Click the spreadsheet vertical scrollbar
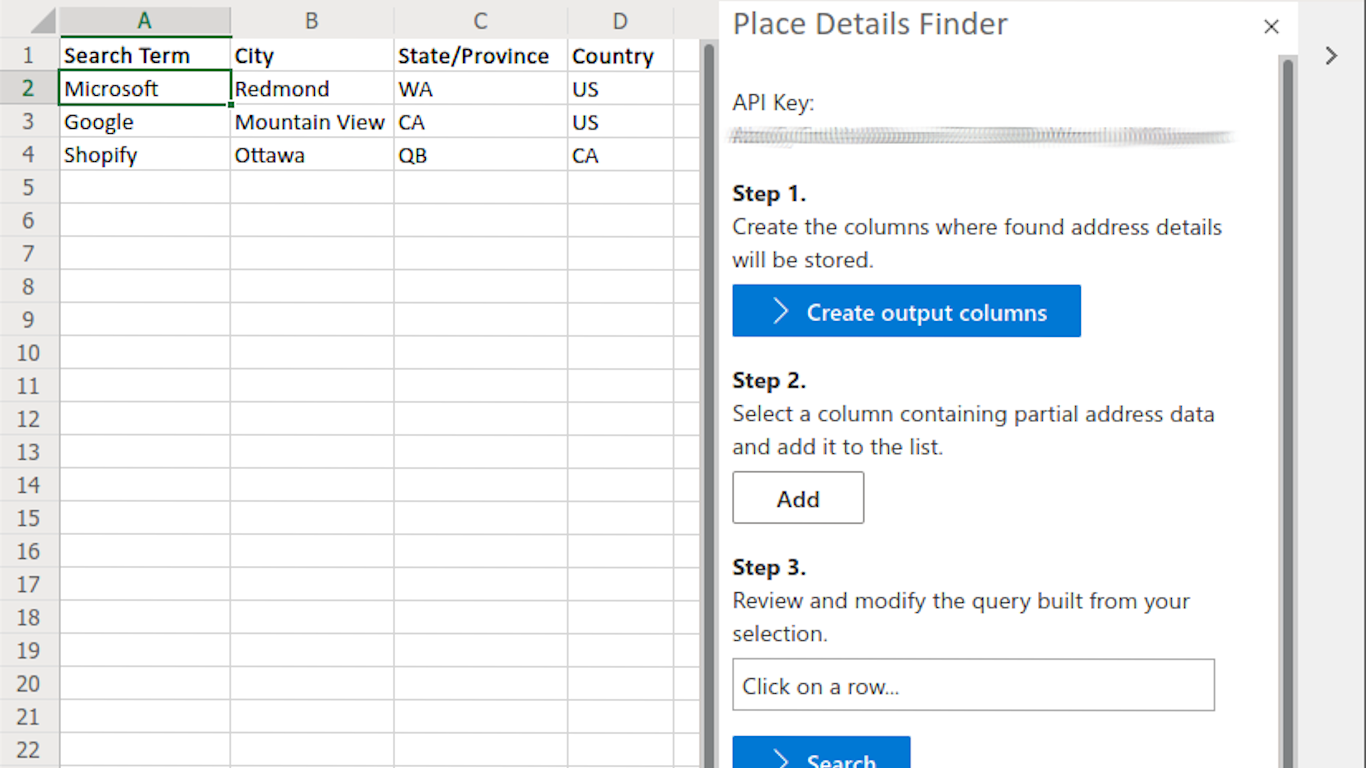The height and width of the screenshot is (768, 1366). (708, 400)
